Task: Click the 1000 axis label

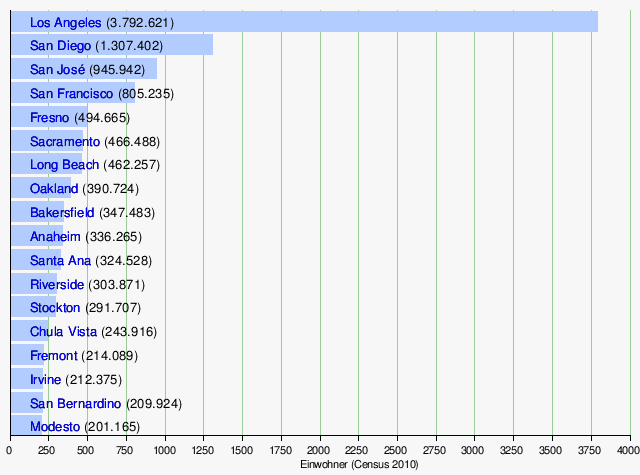Action: (164, 450)
